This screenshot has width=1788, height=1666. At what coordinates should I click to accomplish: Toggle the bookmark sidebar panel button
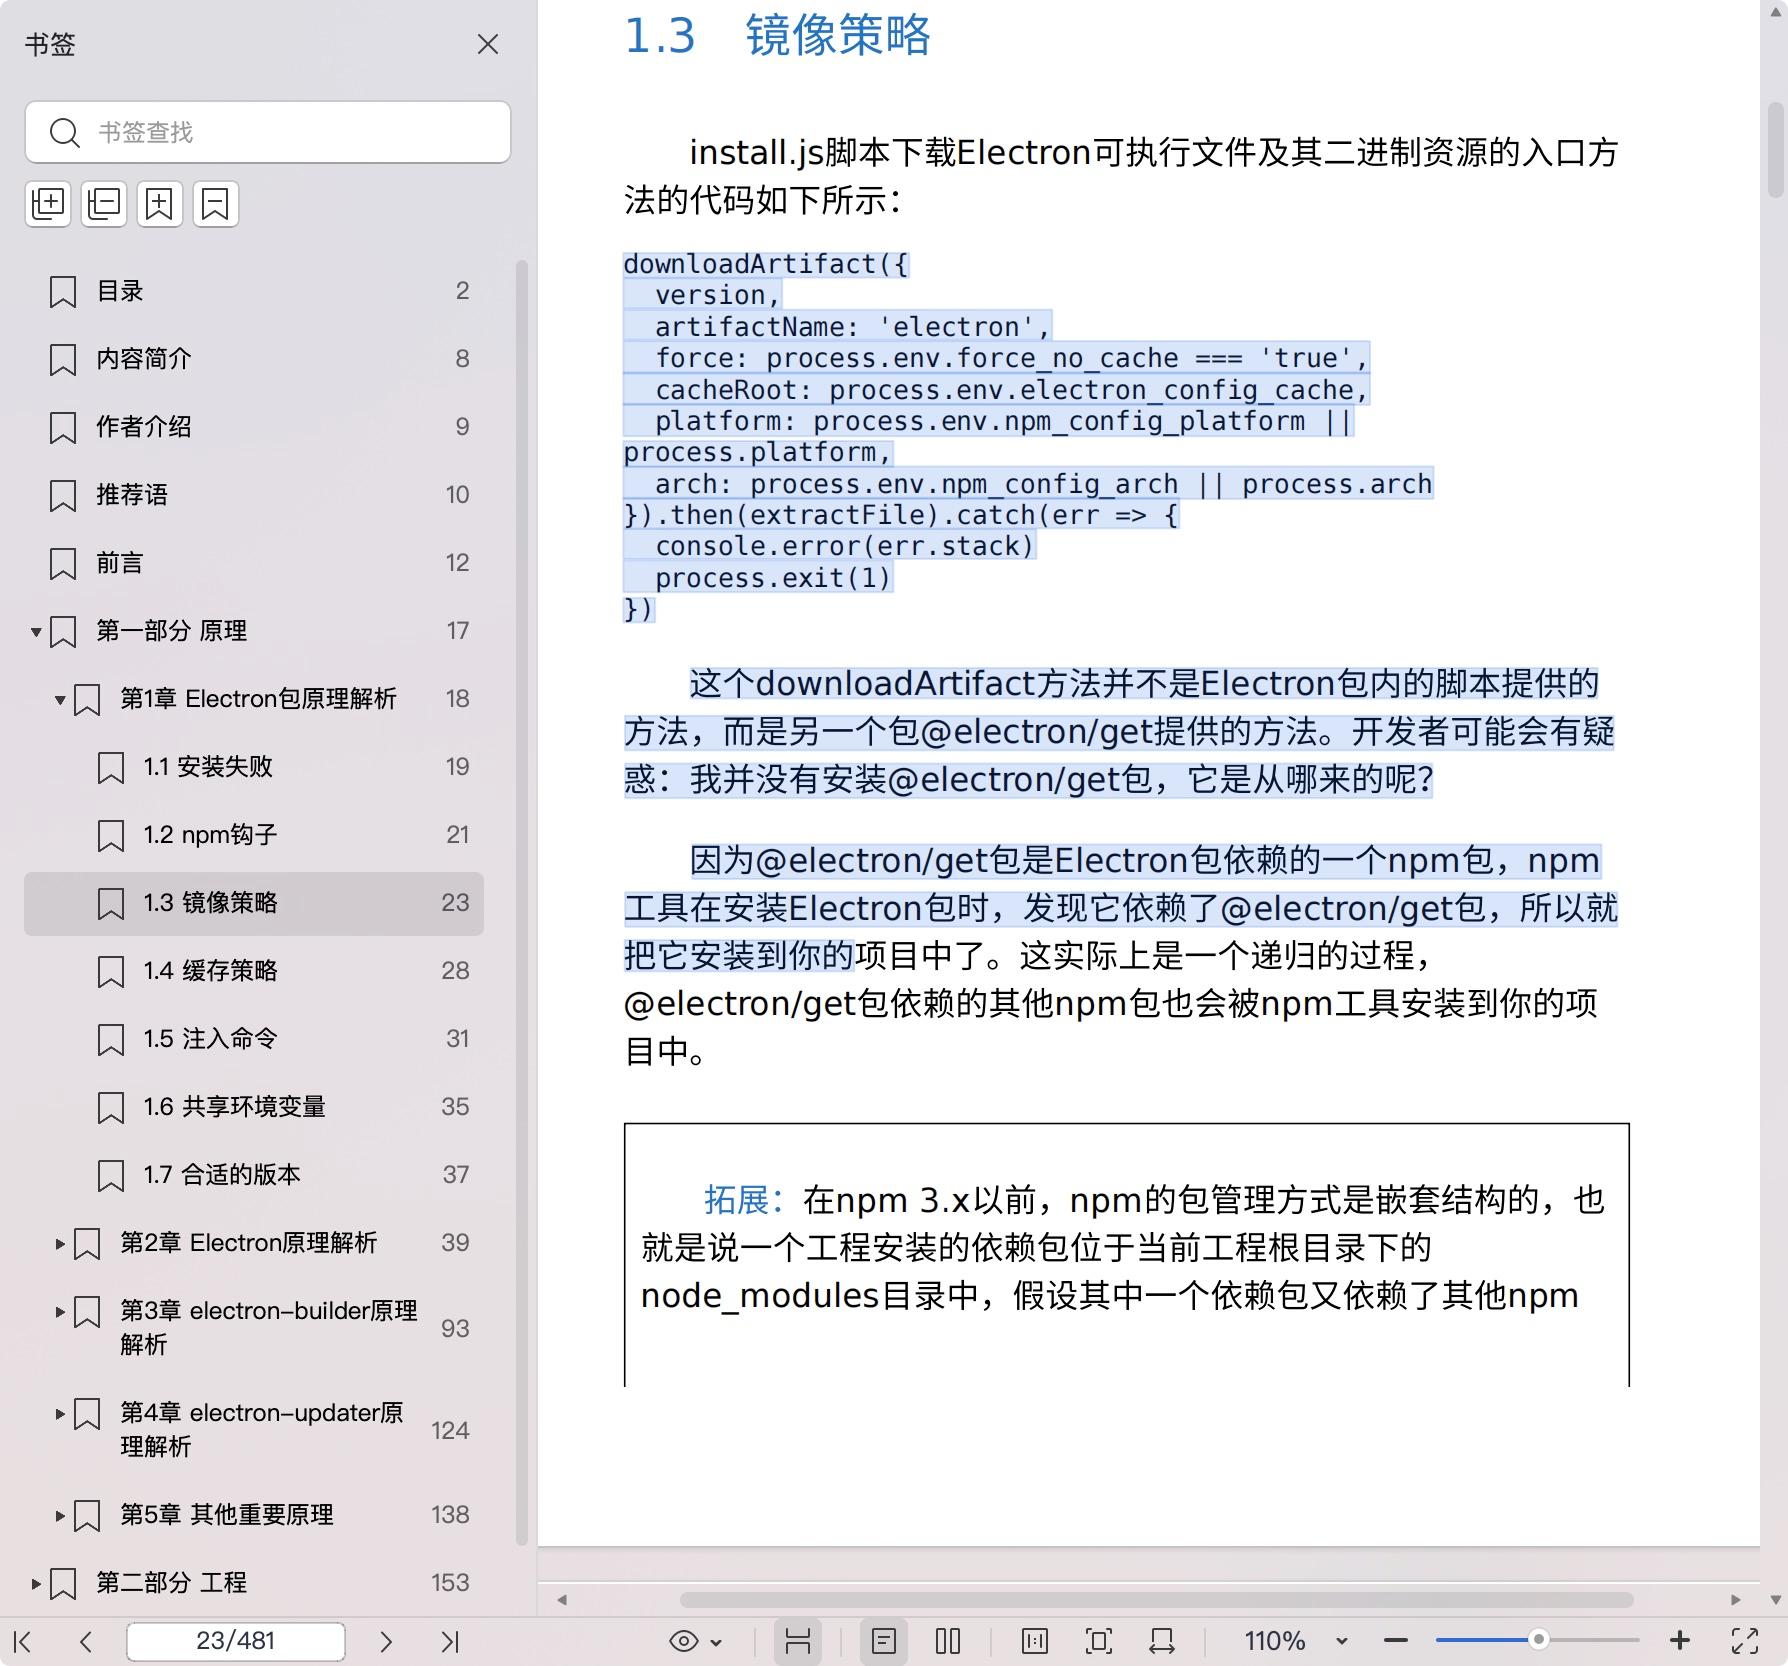pyautogui.click(x=798, y=1641)
